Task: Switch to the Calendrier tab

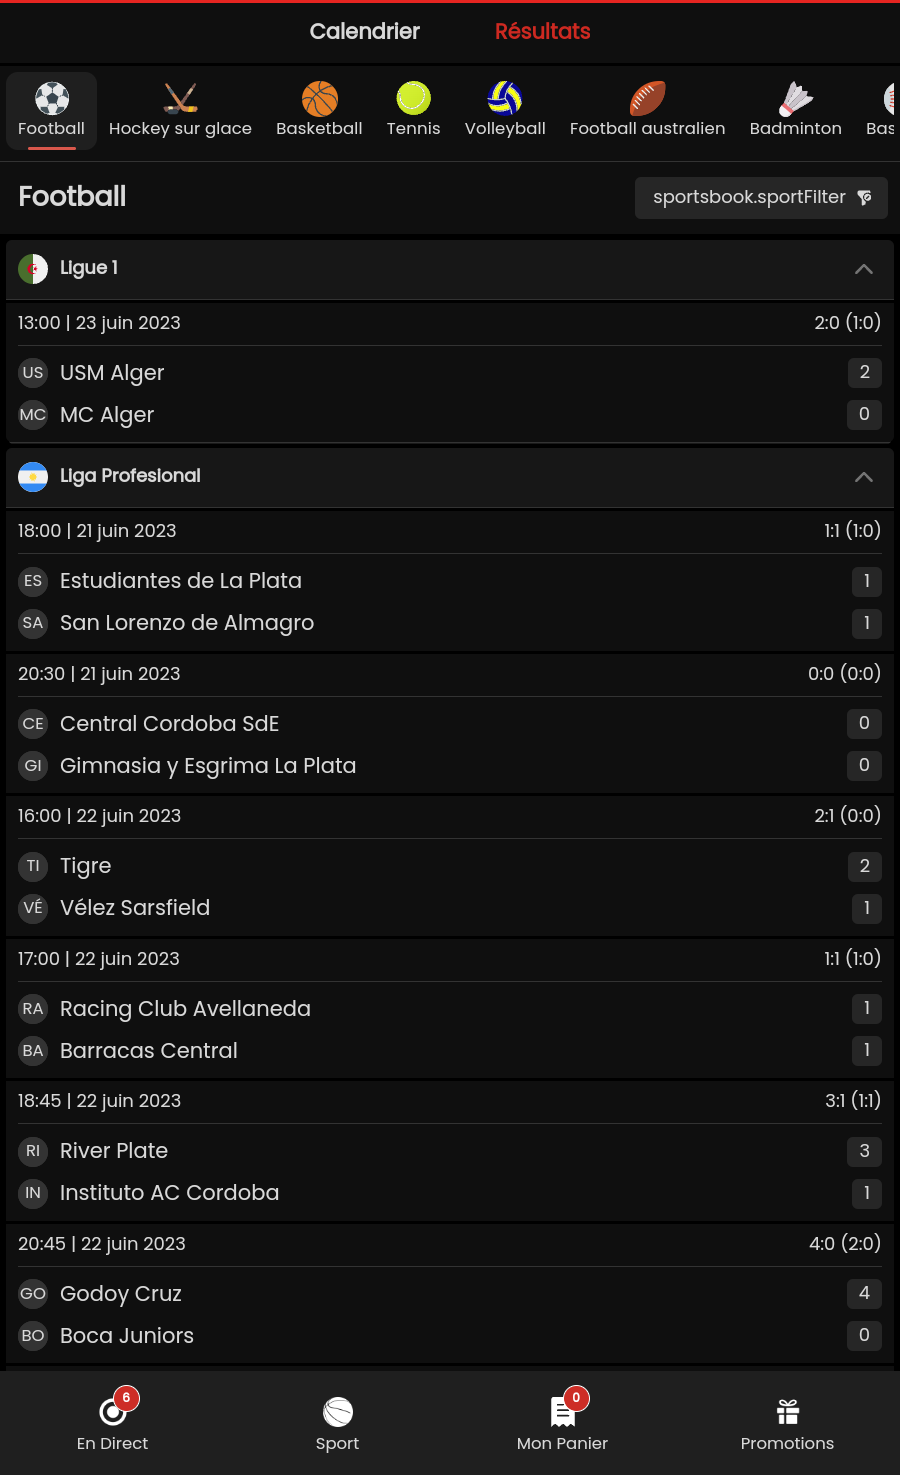Action: click(x=364, y=32)
